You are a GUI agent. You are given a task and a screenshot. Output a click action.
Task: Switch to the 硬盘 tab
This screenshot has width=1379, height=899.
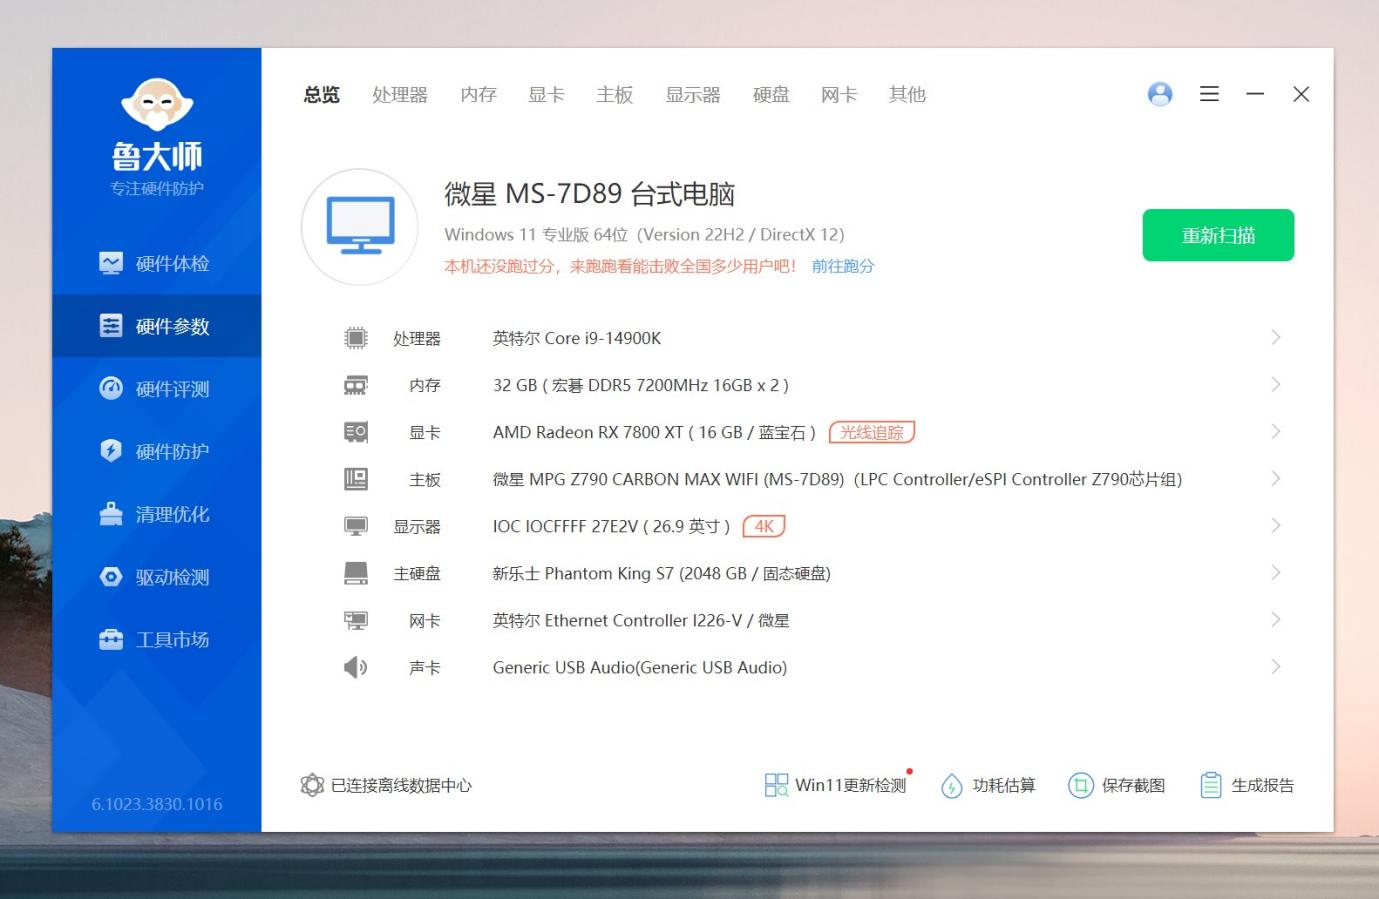pyautogui.click(x=771, y=95)
